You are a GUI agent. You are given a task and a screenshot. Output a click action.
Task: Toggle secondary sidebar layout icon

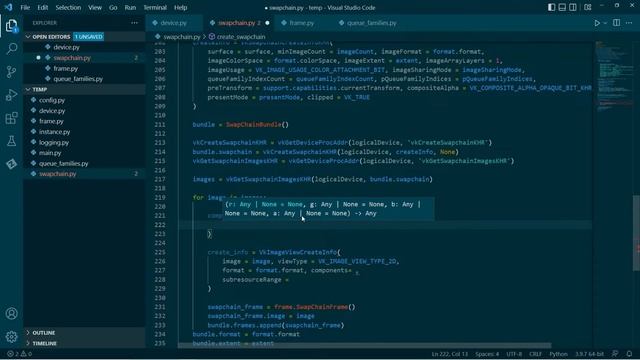(x=573, y=7)
